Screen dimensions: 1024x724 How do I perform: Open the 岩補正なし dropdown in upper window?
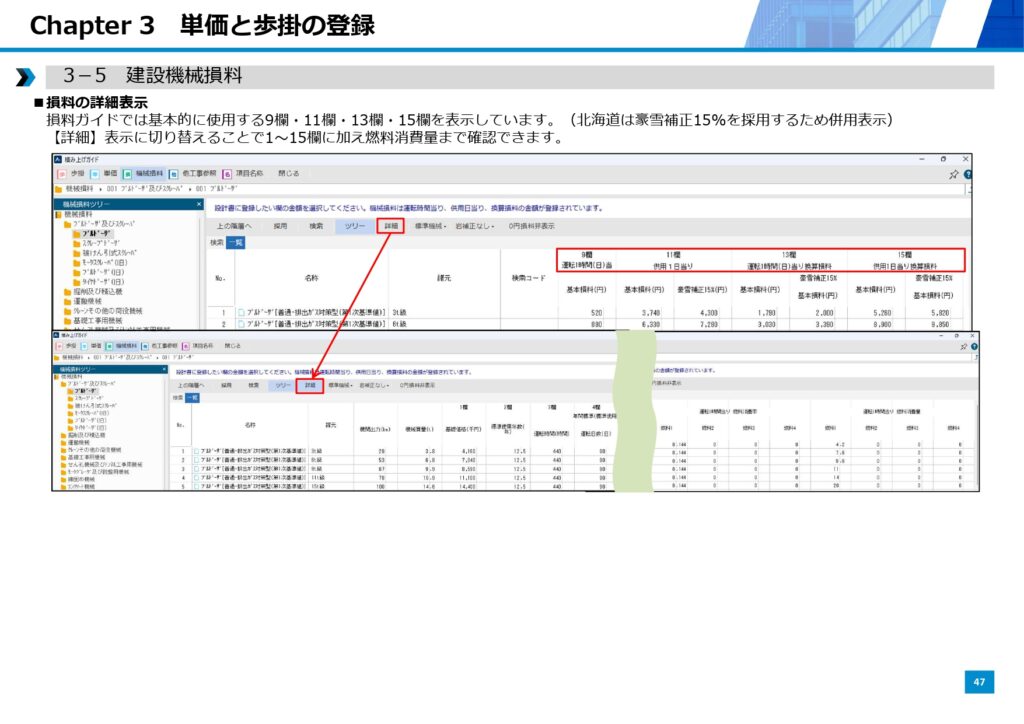tap(475, 226)
